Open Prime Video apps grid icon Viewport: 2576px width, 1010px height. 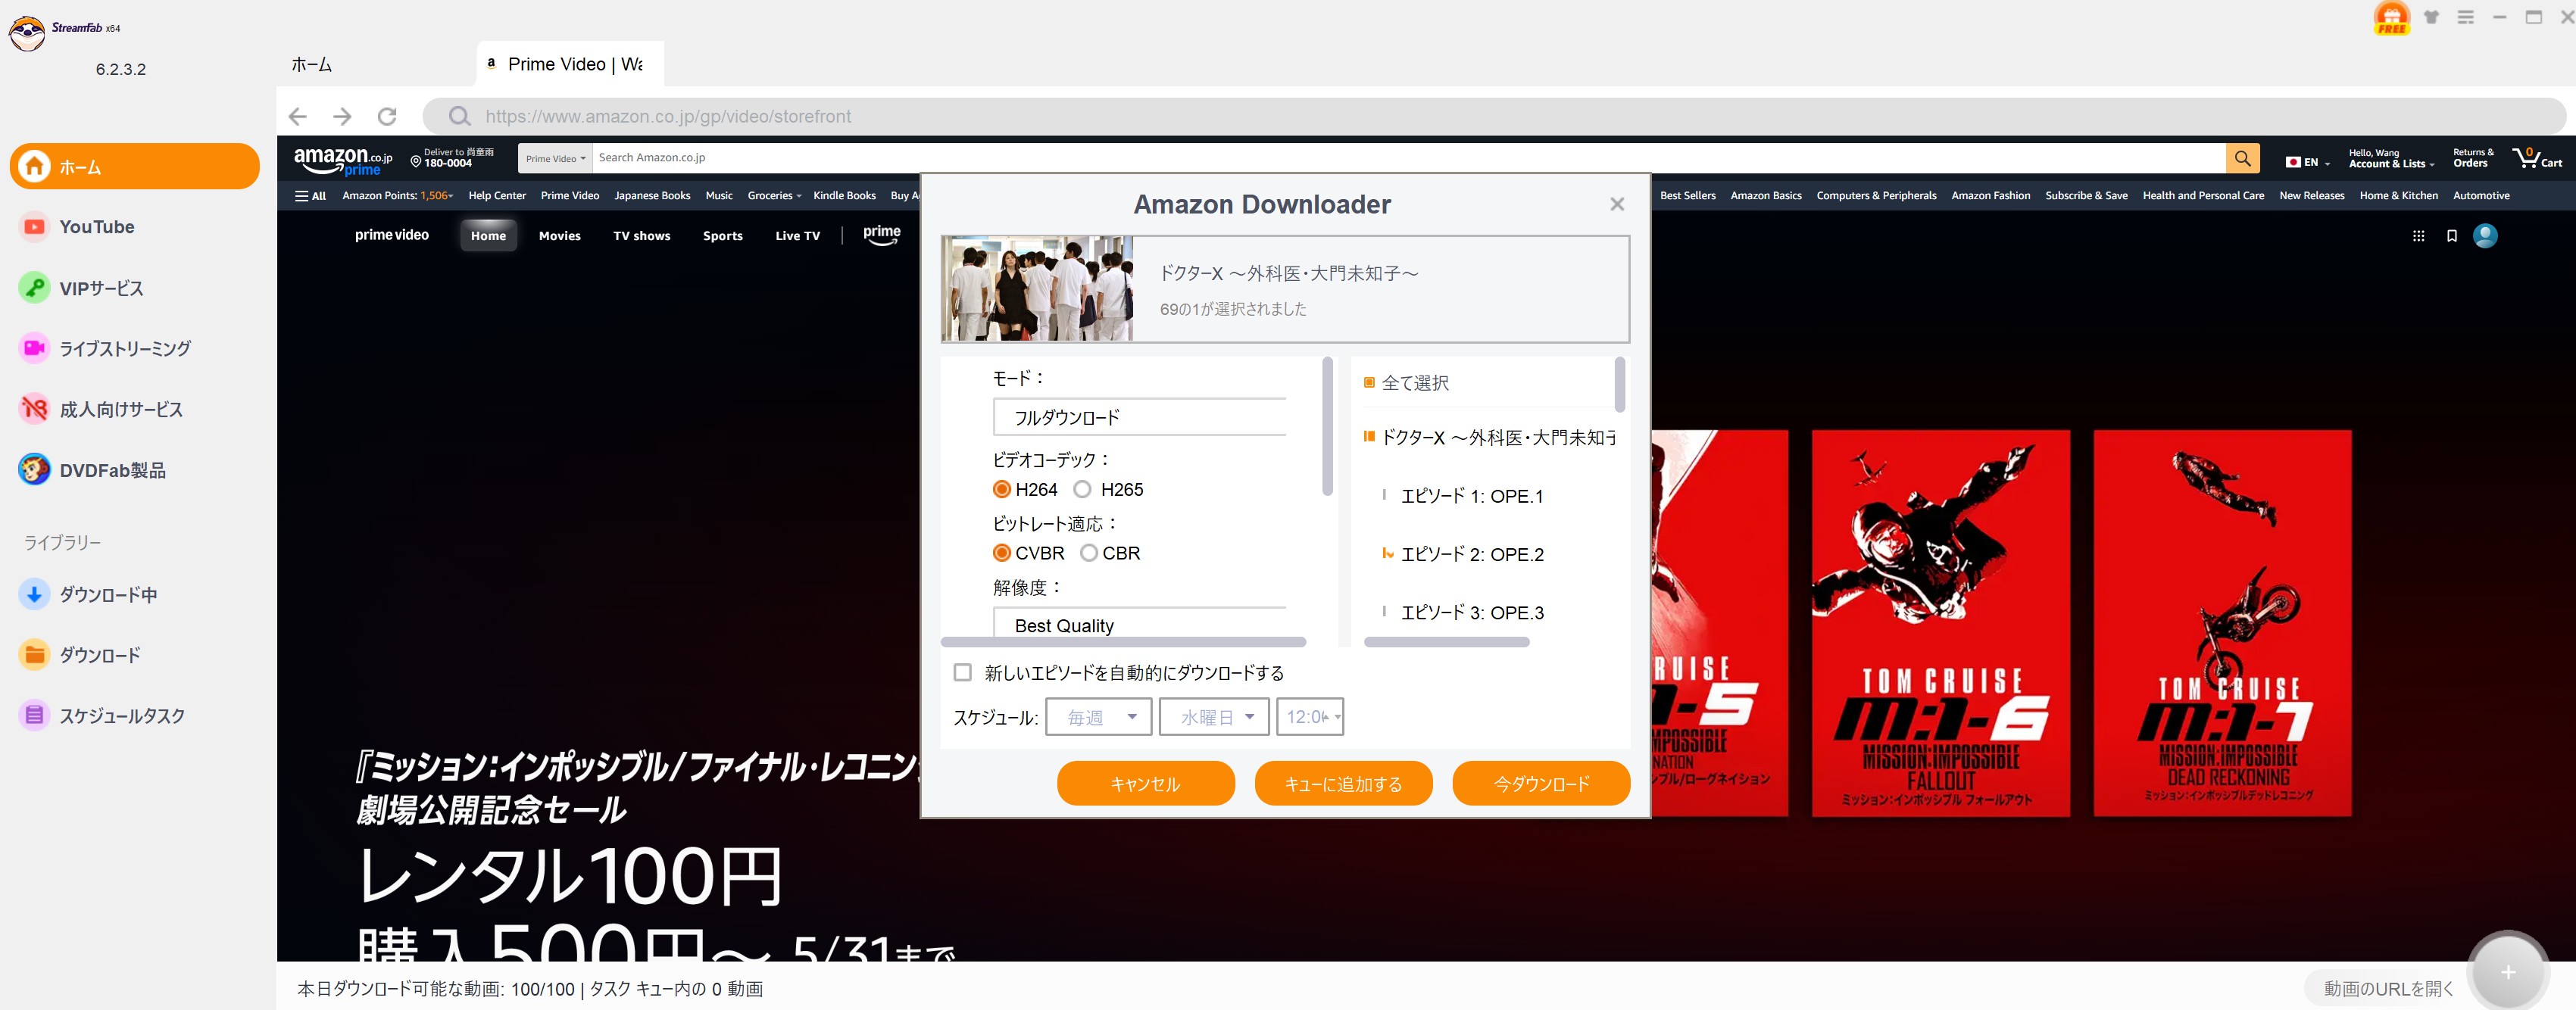pos(2418,236)
